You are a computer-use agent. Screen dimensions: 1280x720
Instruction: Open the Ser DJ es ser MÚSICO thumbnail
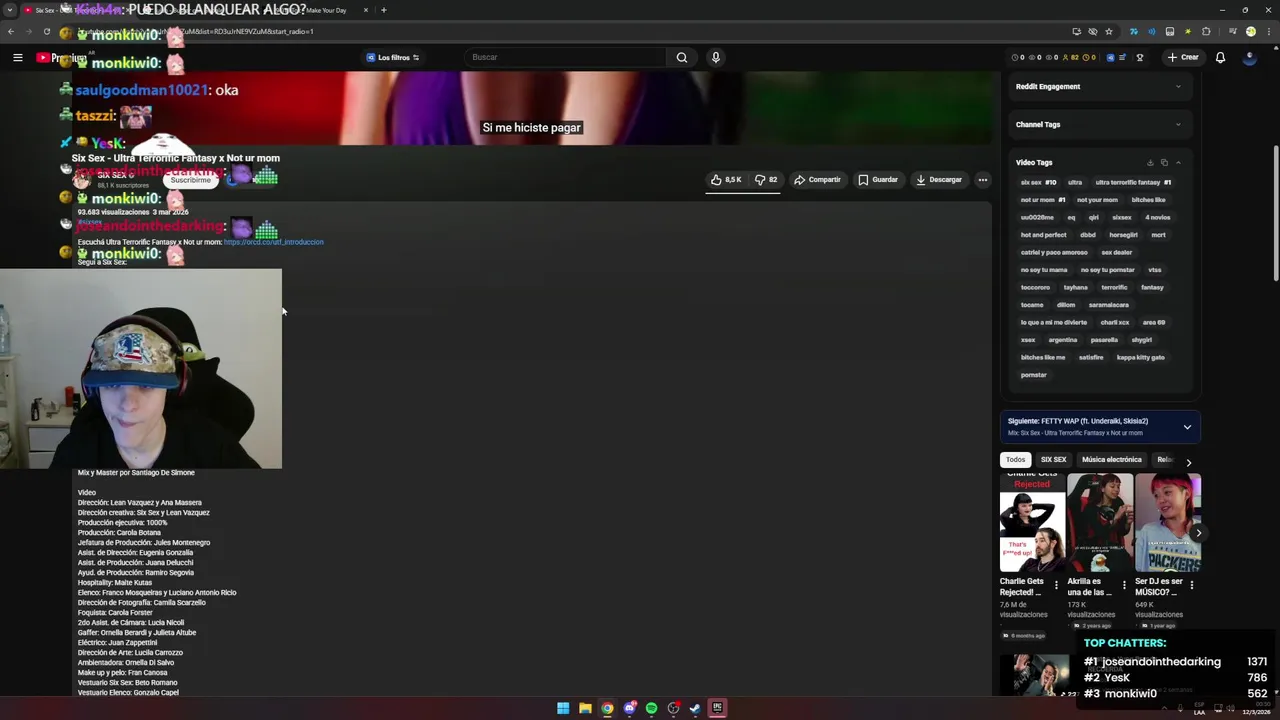(1168, 523)
